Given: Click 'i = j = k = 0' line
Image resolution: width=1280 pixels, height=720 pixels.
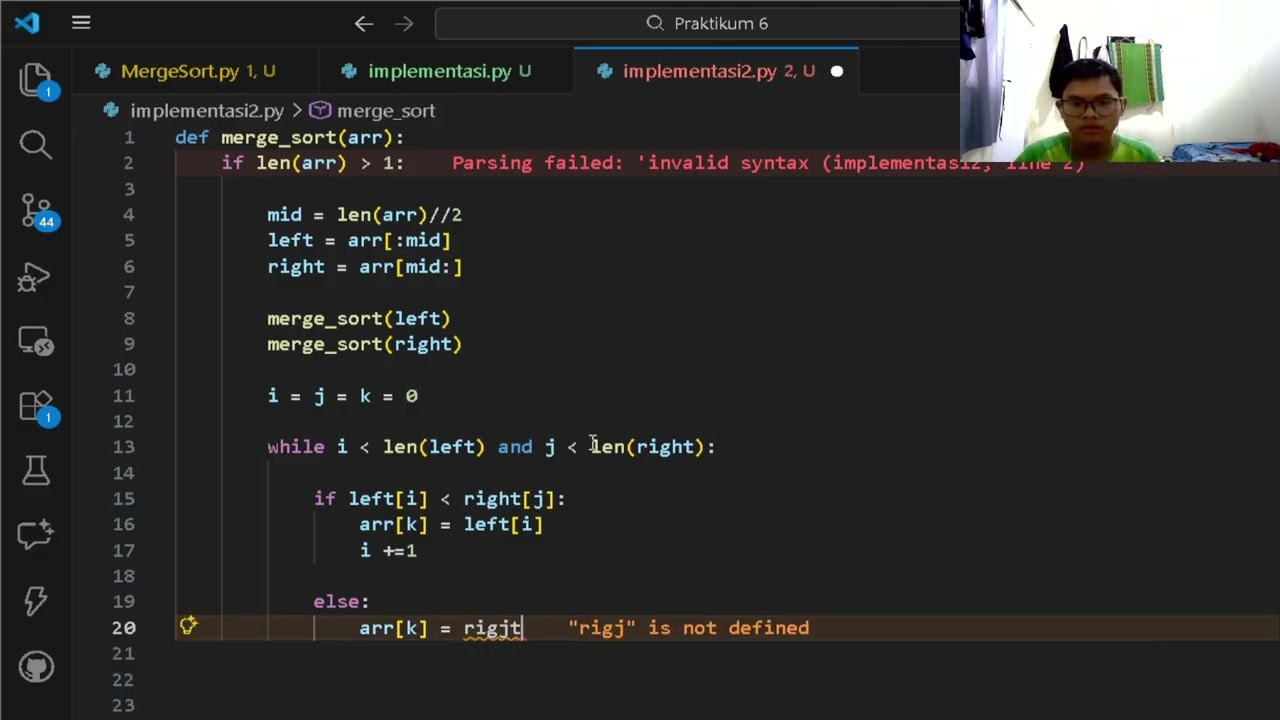Looking at the screenshot, I should (342, 396).
